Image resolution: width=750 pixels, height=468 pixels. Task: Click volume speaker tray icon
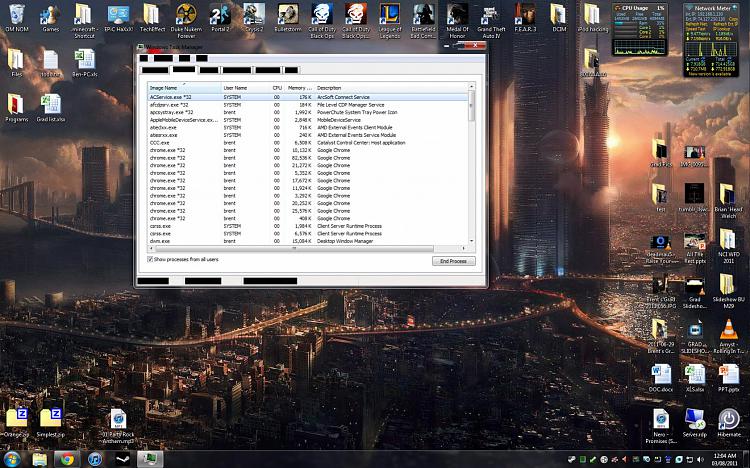[x=701, y=460]
